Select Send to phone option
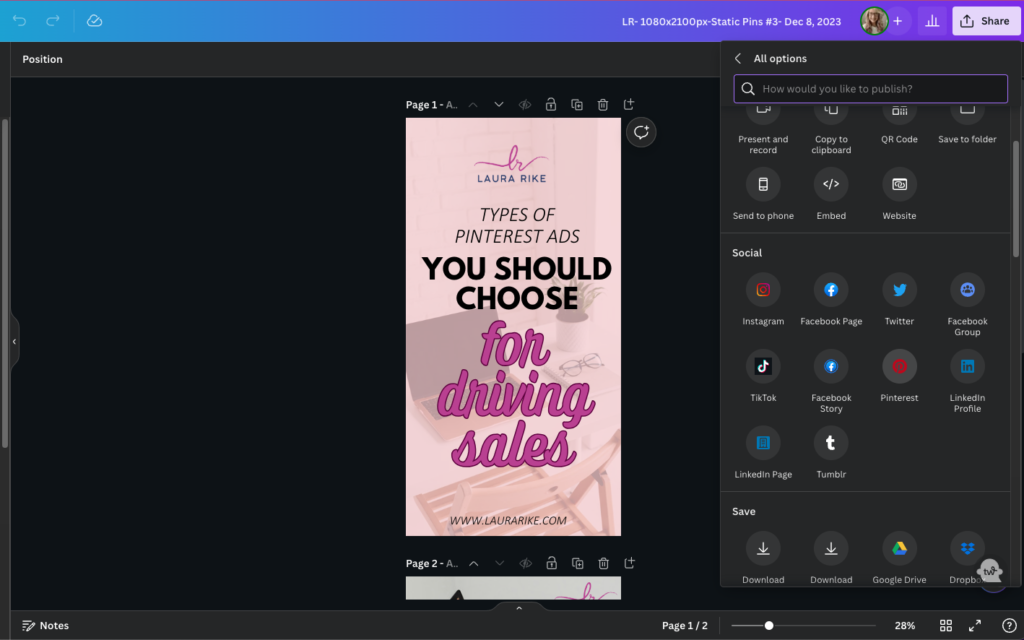 coord(763,184)
